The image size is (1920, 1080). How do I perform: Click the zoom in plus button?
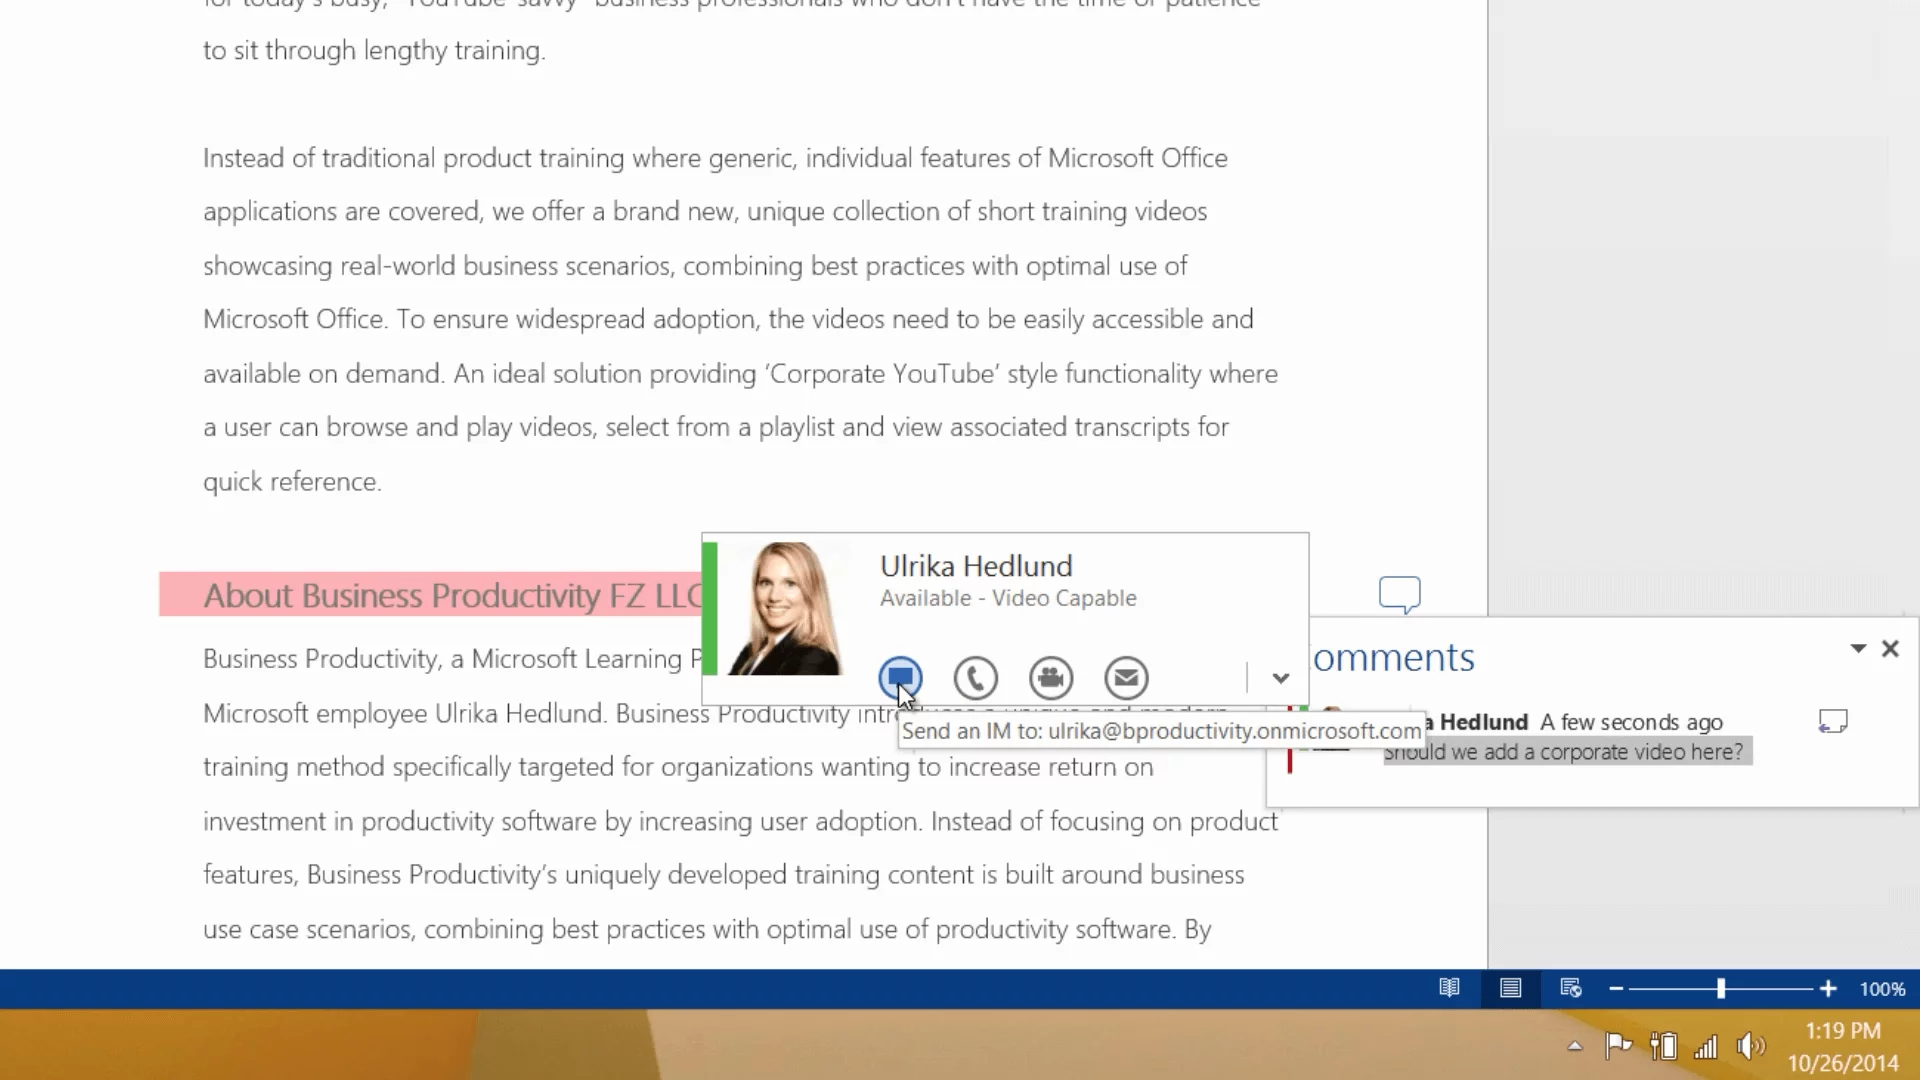click(x=1828, y=988)
